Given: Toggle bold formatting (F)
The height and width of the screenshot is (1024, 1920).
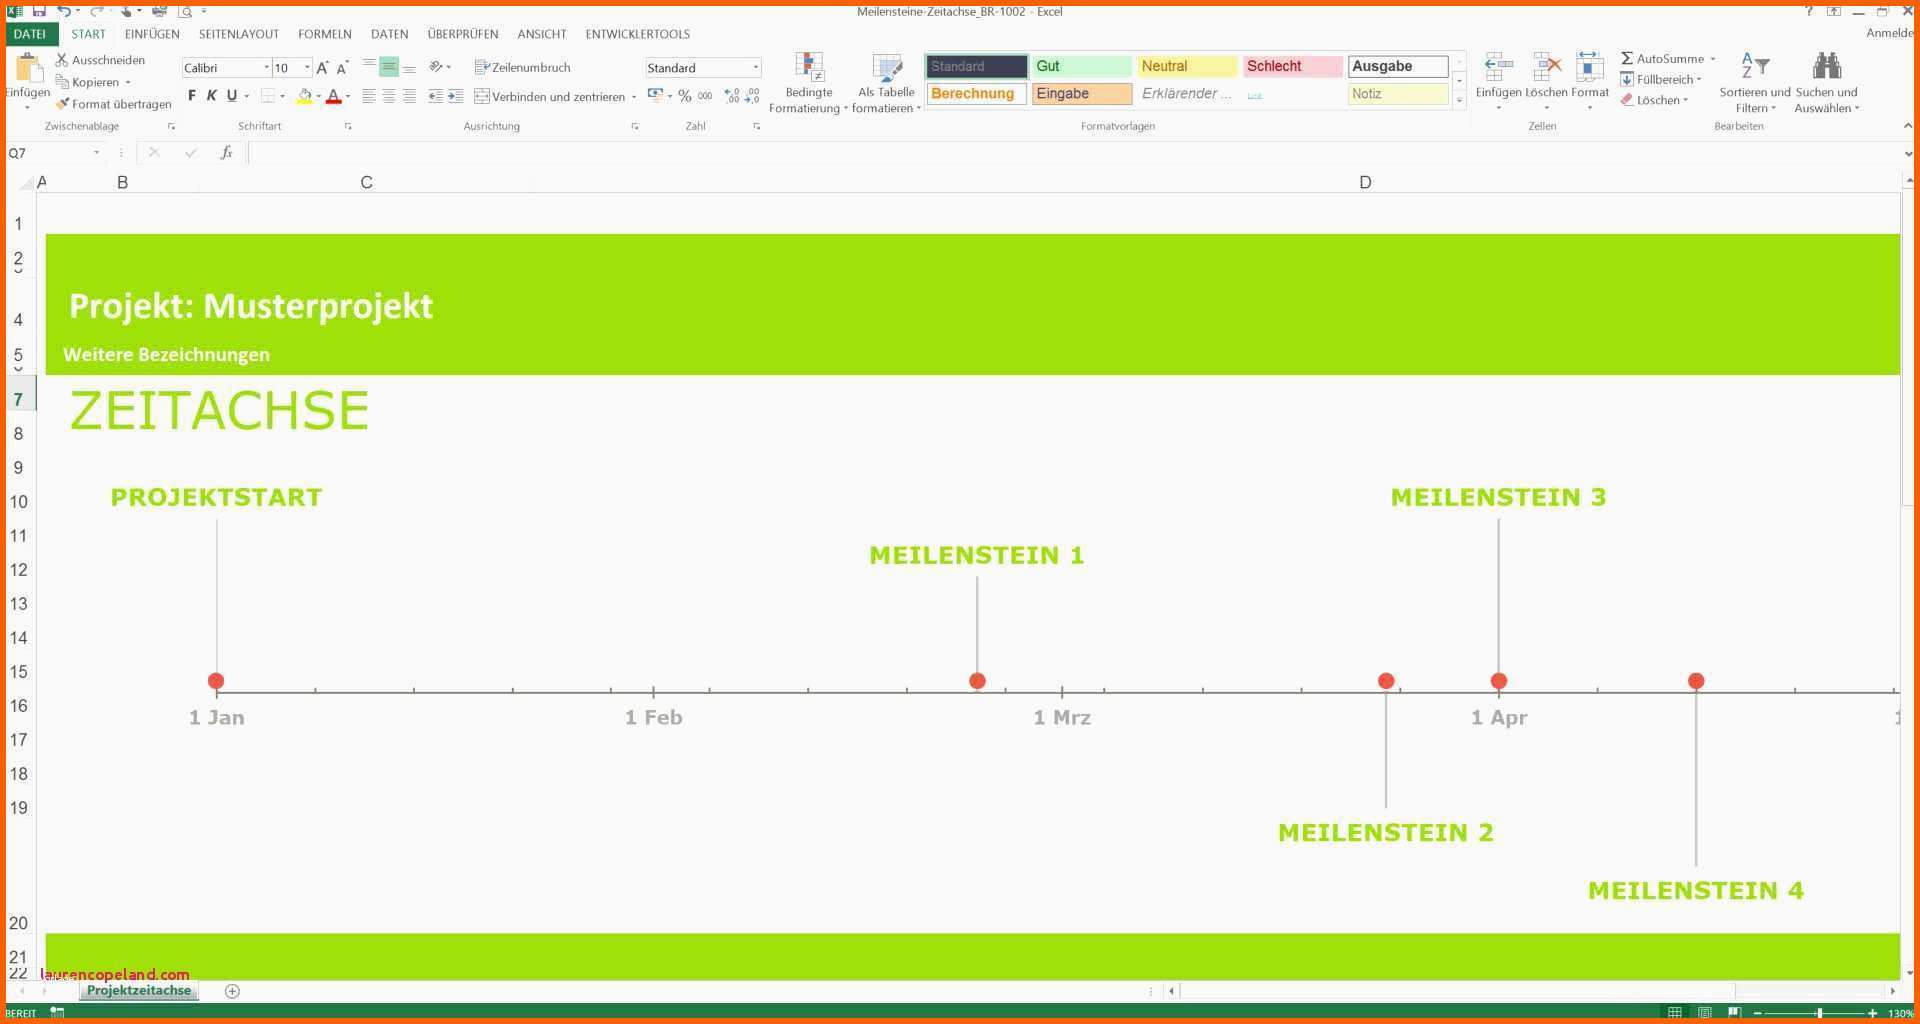Looking at the screenshot, I should pos(192,96).
